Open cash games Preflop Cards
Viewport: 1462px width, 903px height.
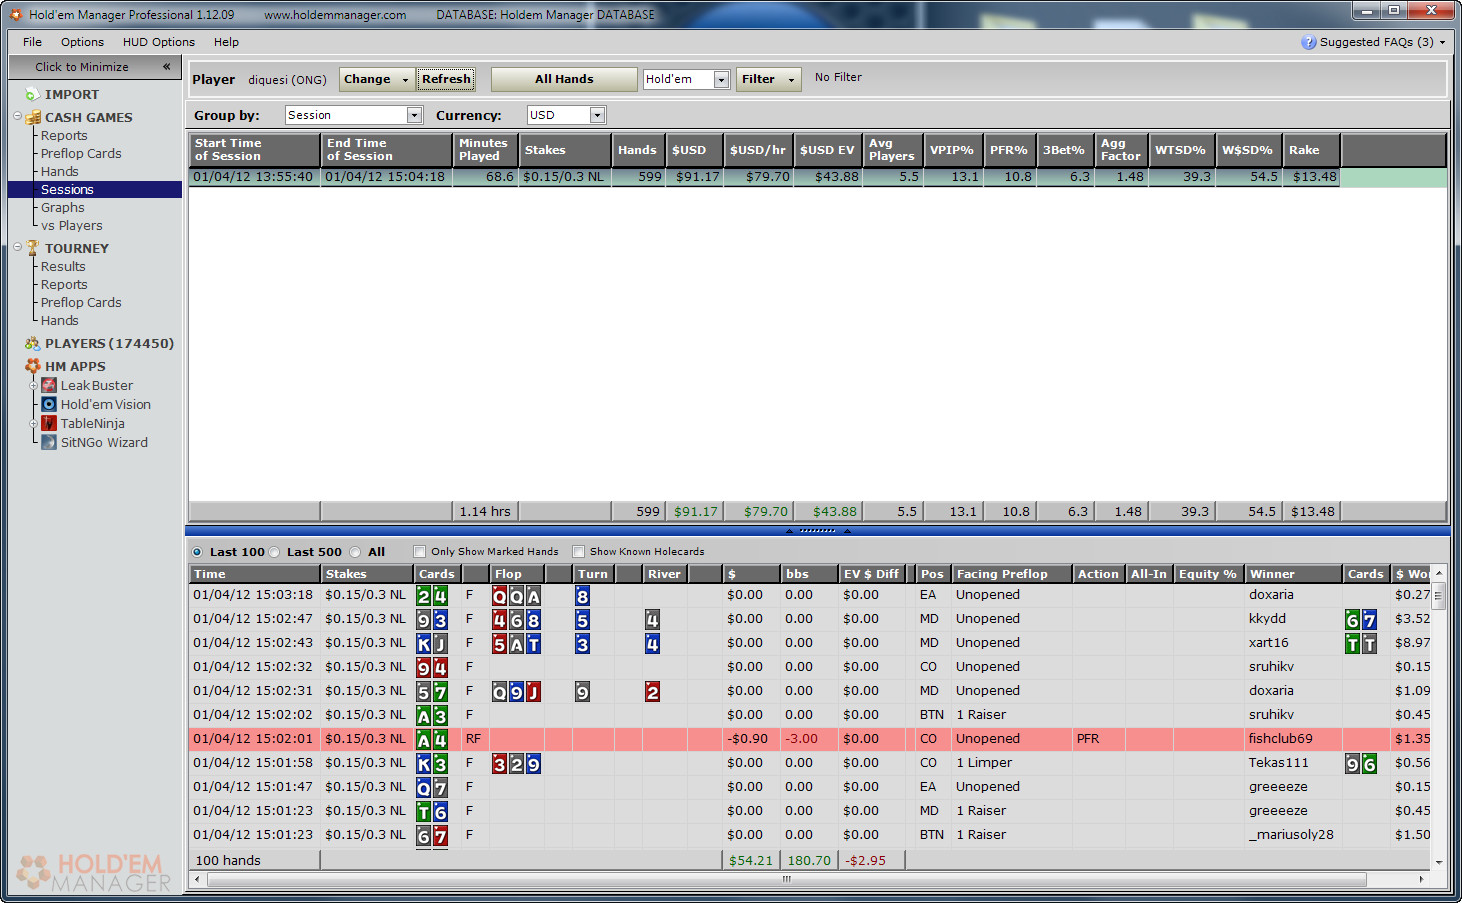(x=81, y=153)
